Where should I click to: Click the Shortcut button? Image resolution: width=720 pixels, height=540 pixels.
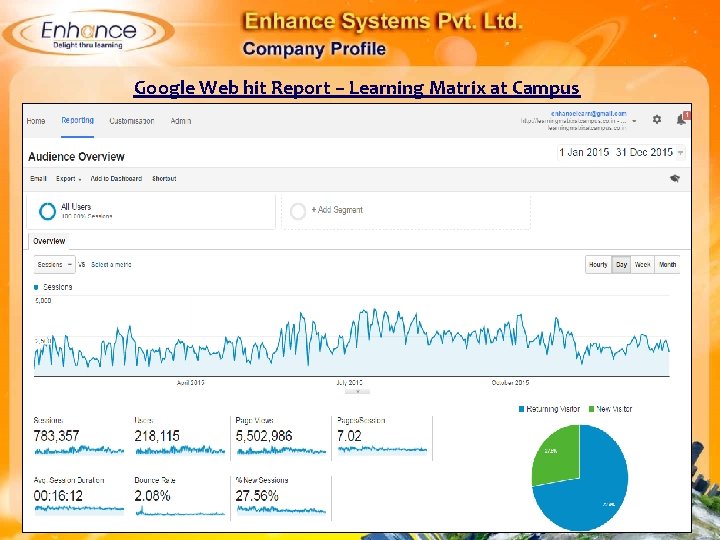pos(164,179)
